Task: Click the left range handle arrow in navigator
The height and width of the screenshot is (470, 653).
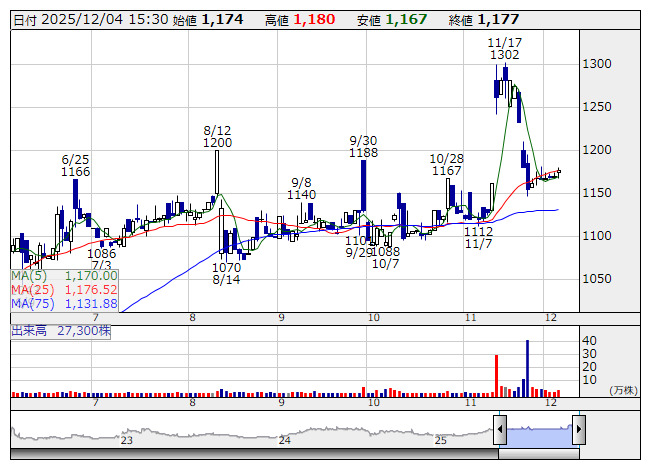Action: (x=500, y=429)
